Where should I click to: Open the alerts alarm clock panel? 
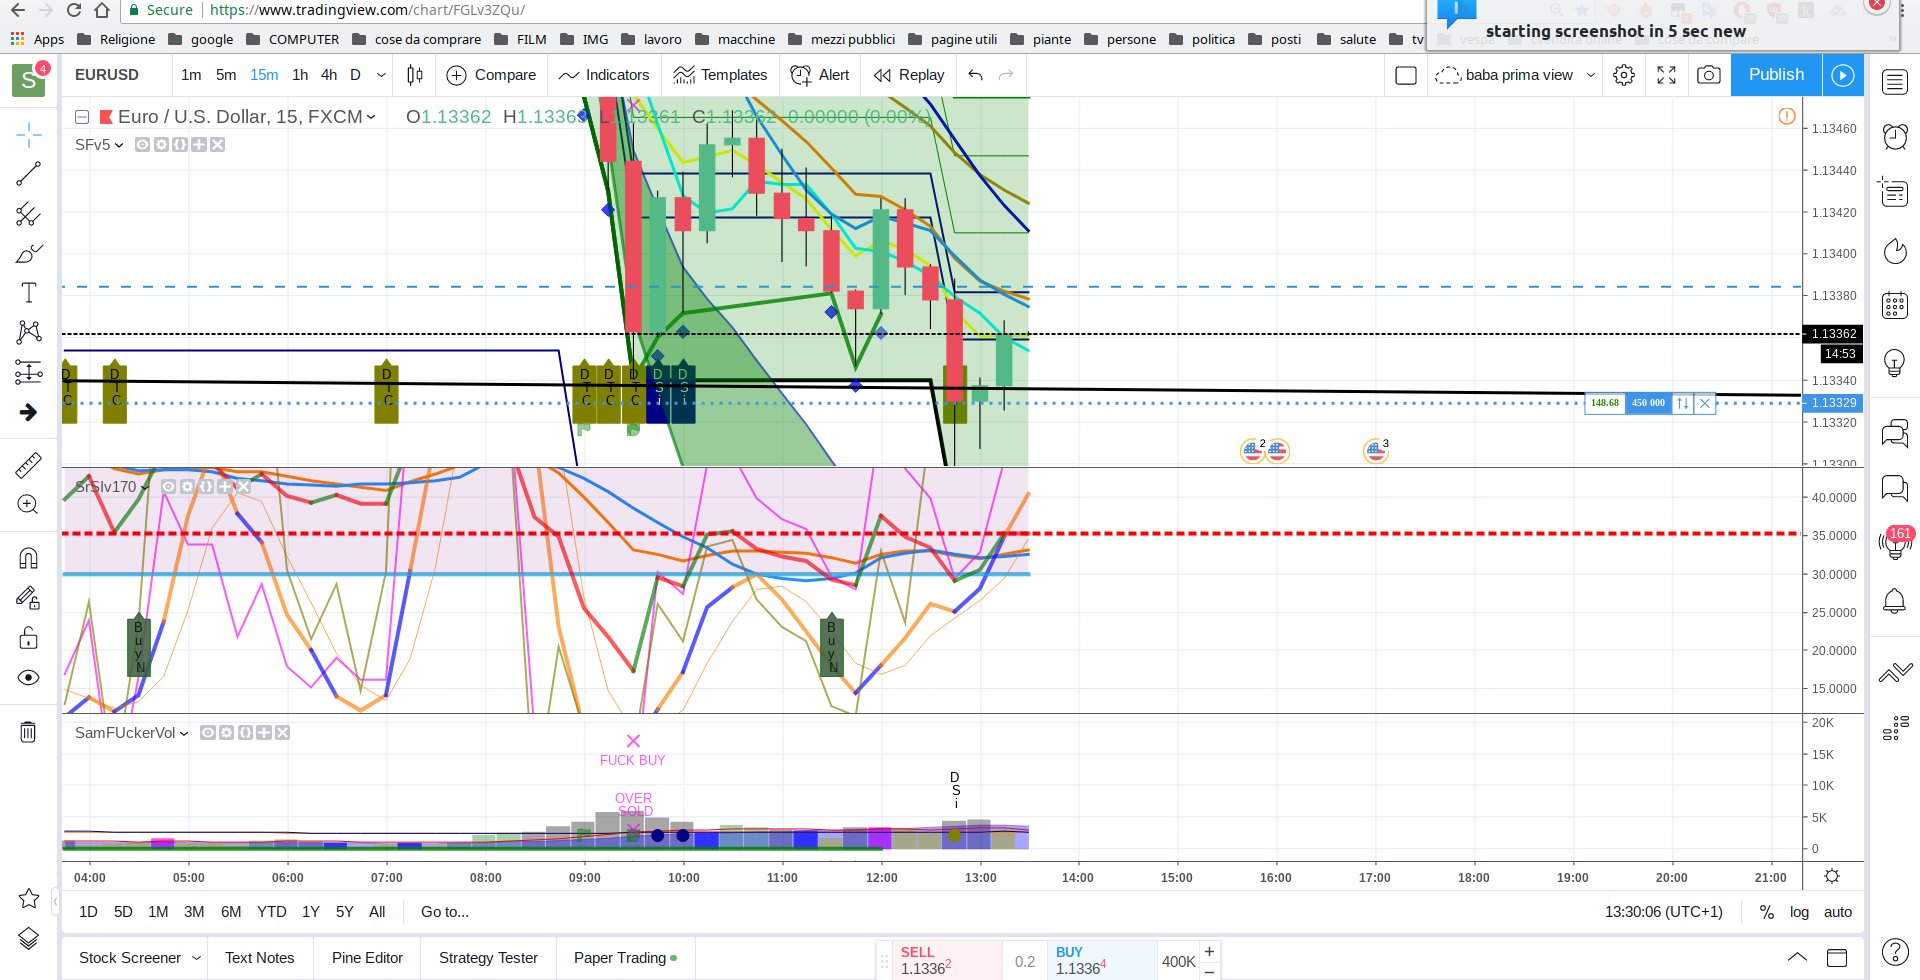[x=1895, y=136]
